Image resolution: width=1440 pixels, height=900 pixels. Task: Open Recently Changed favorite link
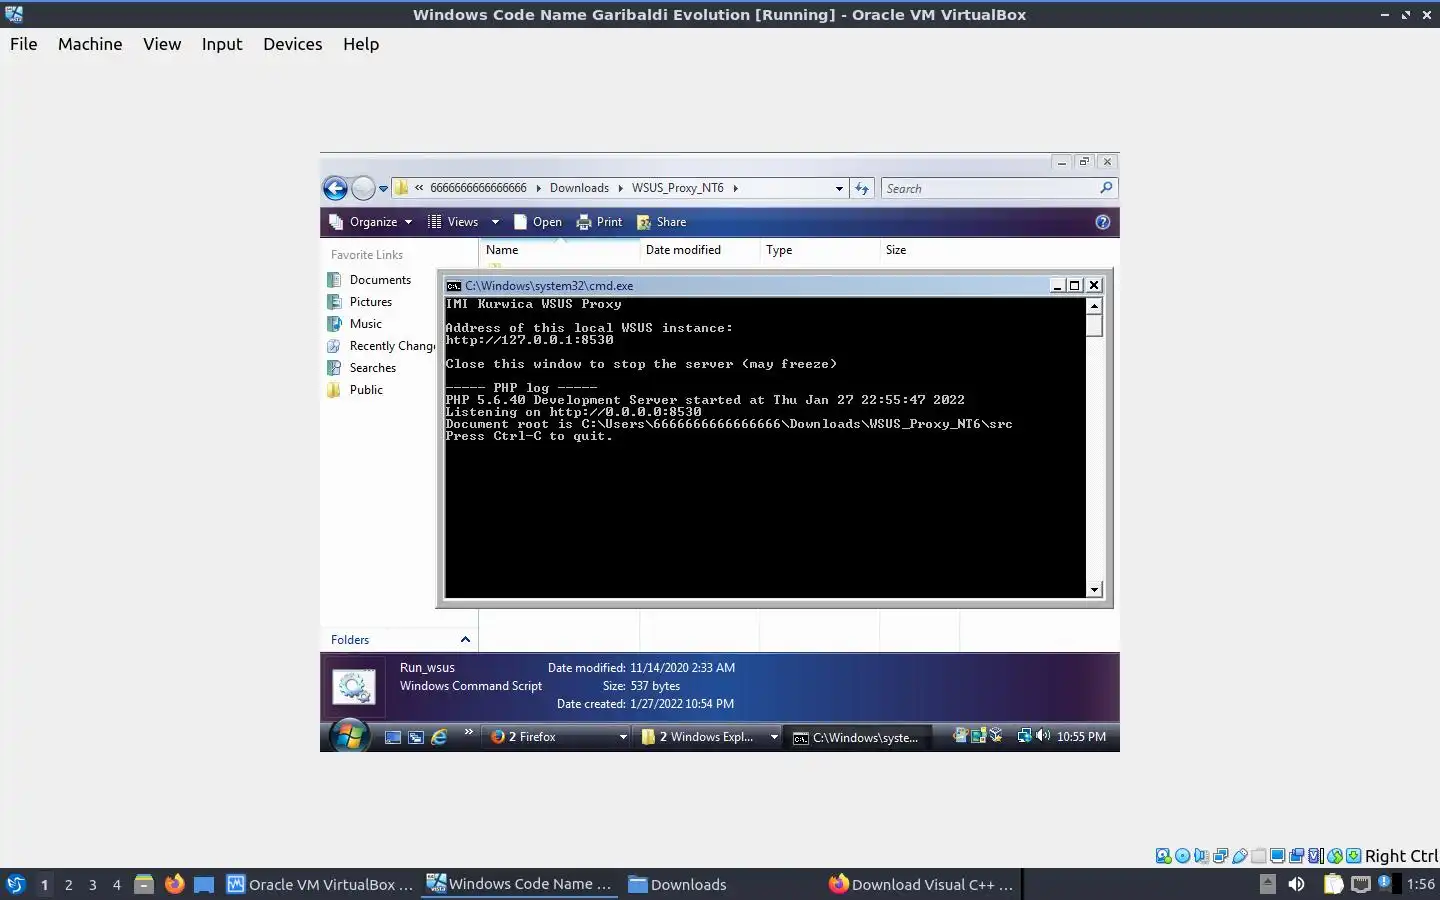coord(381,346)
